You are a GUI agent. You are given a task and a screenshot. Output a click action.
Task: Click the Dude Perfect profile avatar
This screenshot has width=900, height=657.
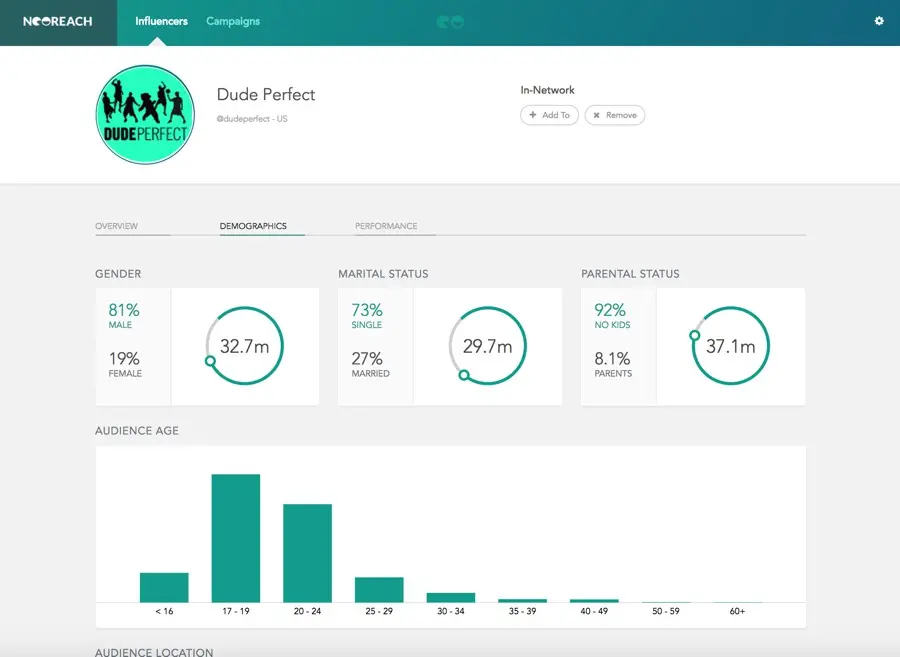(144, 115)
